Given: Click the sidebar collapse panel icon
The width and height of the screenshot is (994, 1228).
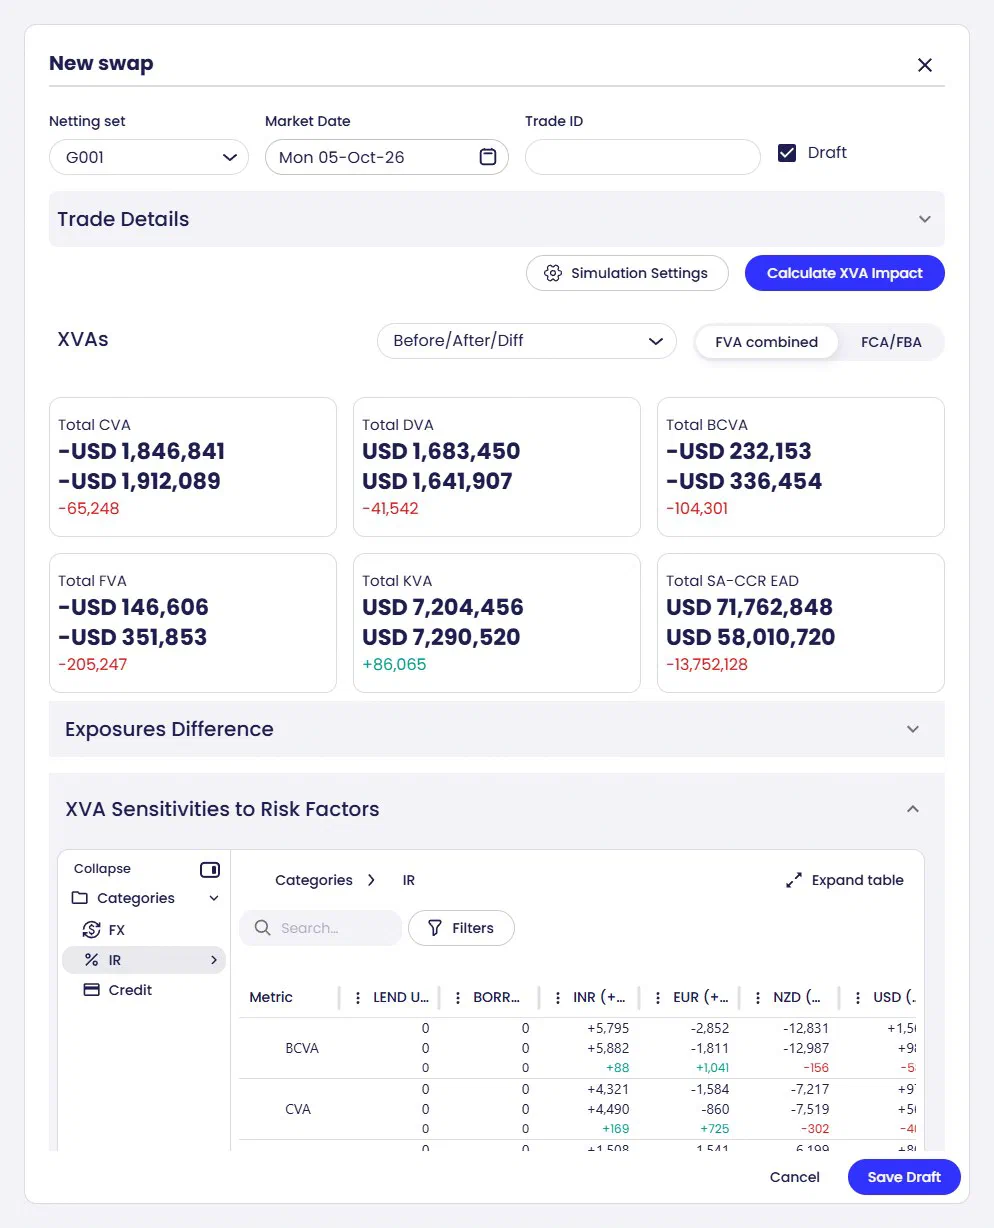Looking at the screenshot, I should point(210,869).
